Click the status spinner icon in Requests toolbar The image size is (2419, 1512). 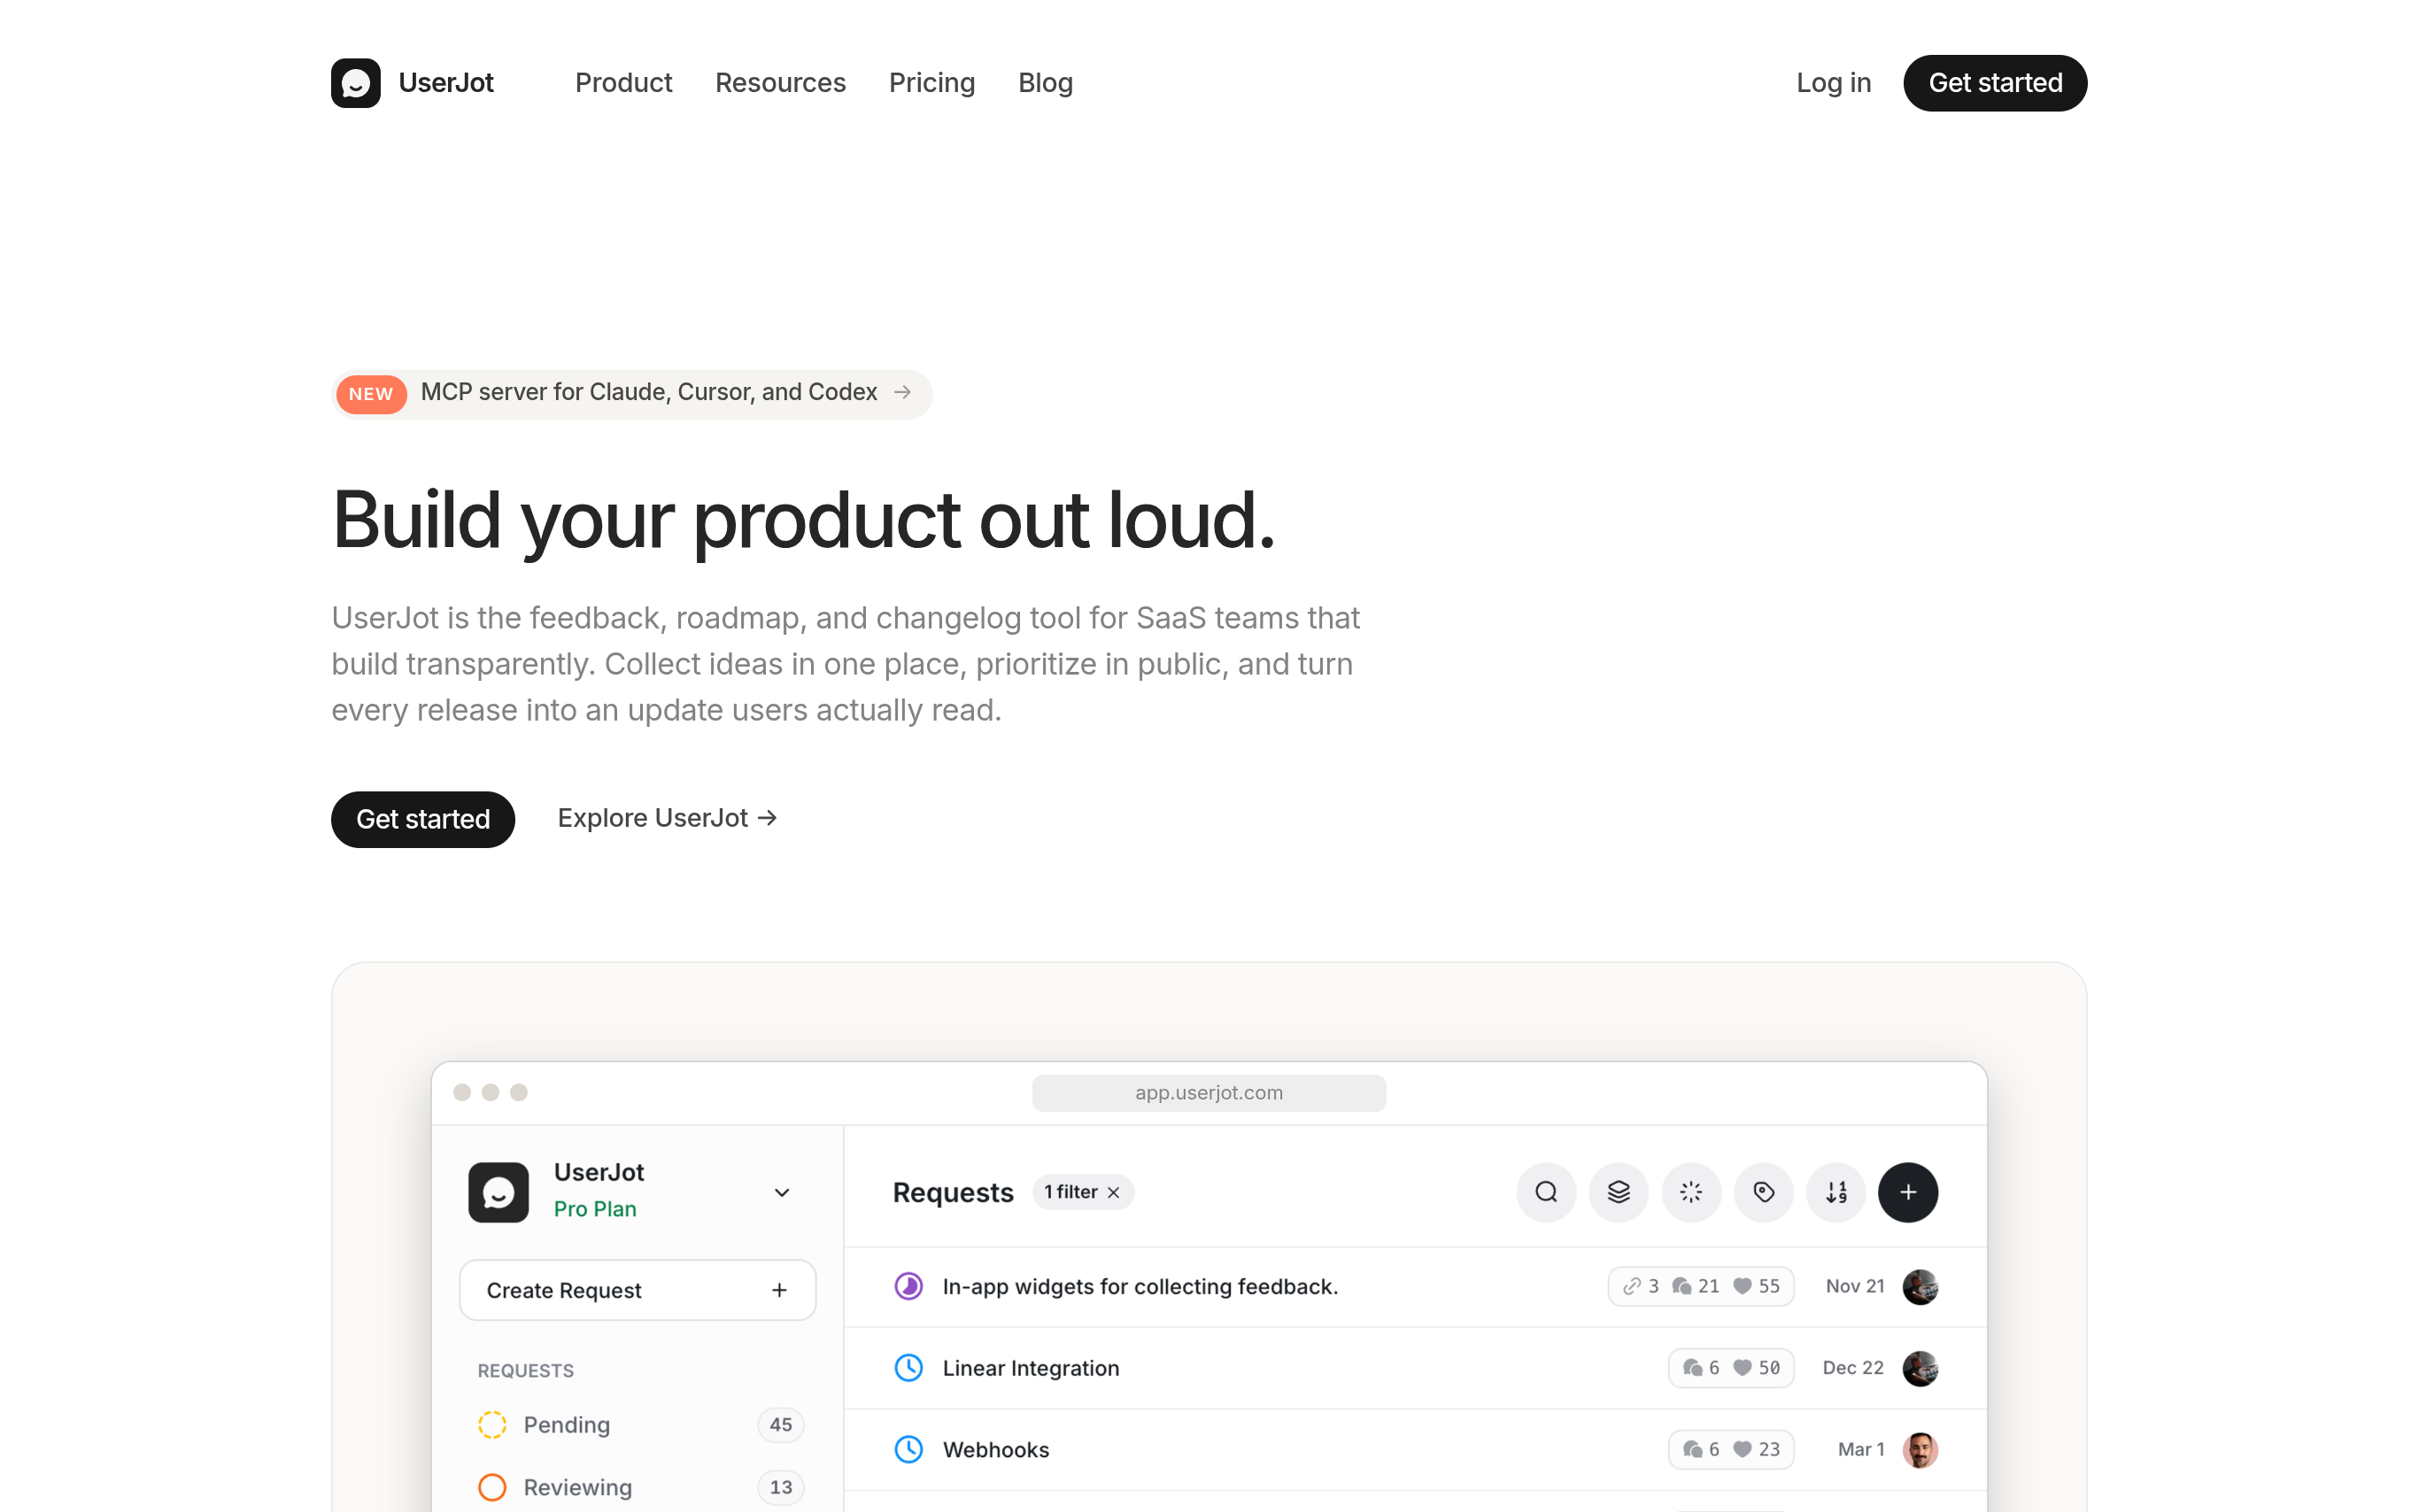click(x=1691, y=1192)
